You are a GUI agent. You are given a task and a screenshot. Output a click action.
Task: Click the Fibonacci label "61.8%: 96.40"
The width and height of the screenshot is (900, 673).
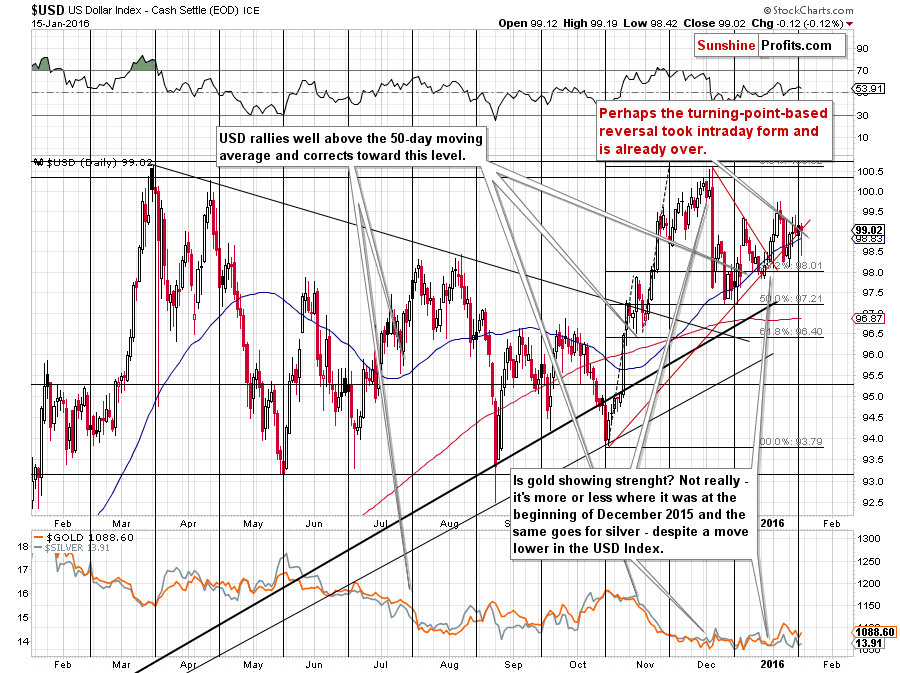[791, 332]
